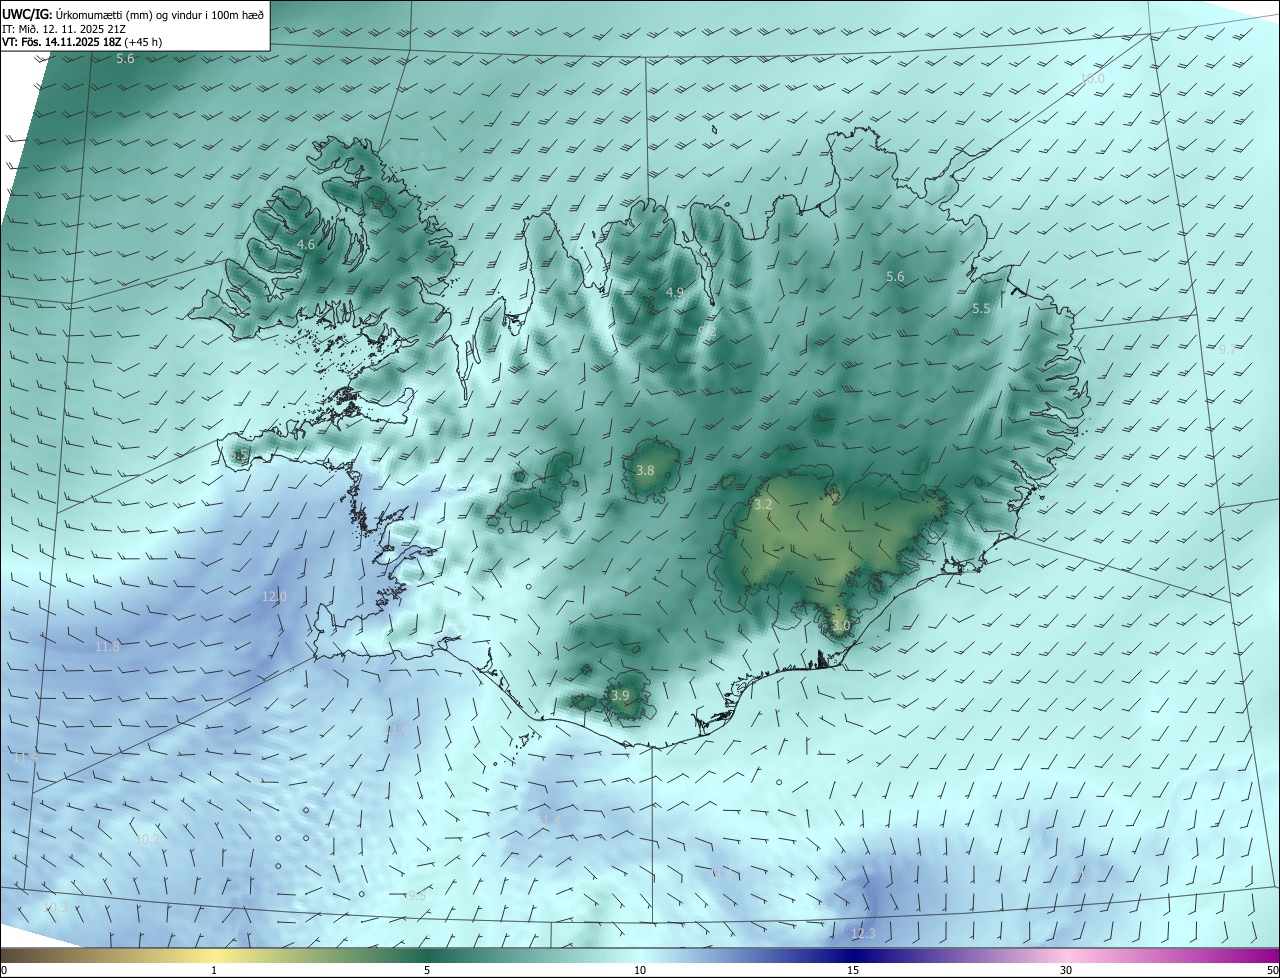Click the 10 tick on the colour scale
1280x978 pixels.
(x=640, y=970)
